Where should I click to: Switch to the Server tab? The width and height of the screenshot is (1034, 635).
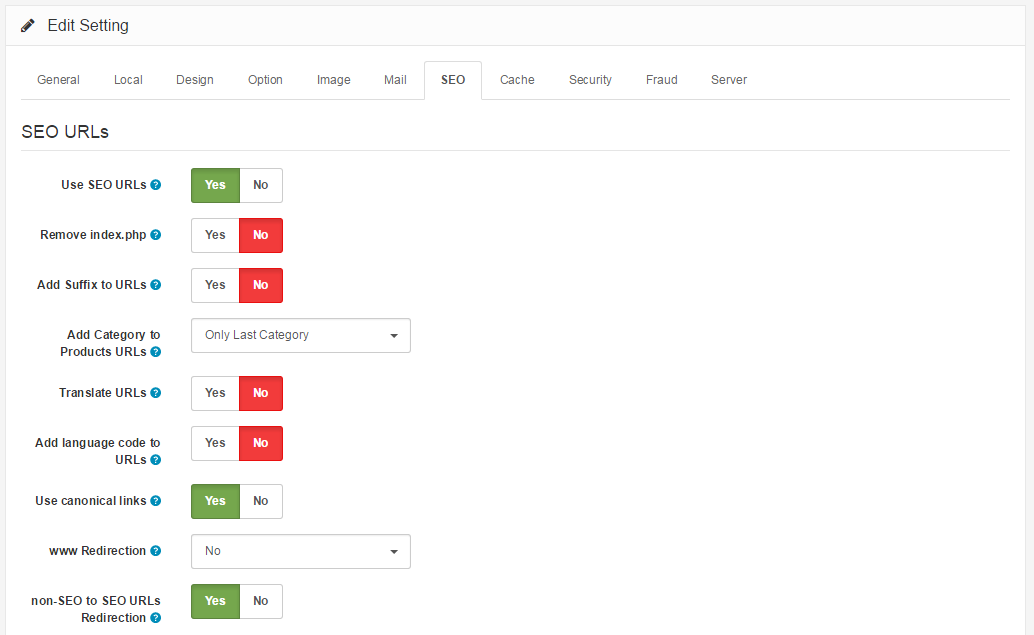[x=729, y=80]
